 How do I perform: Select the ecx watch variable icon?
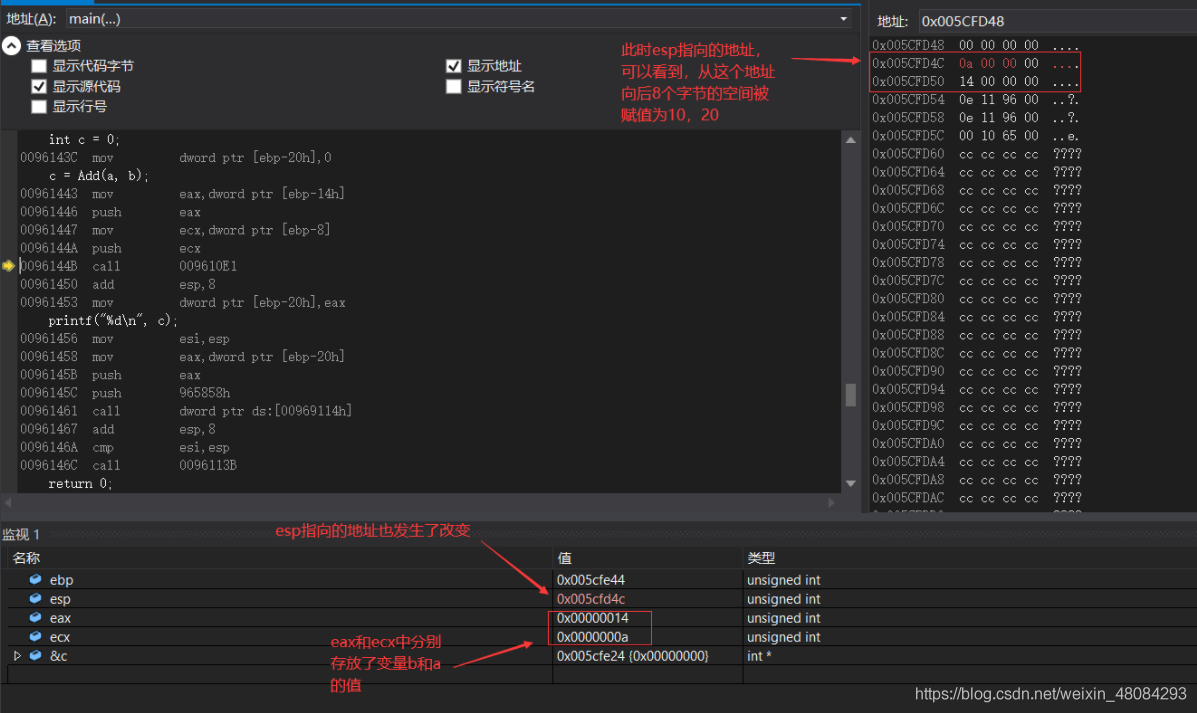[x=35, y=637]
